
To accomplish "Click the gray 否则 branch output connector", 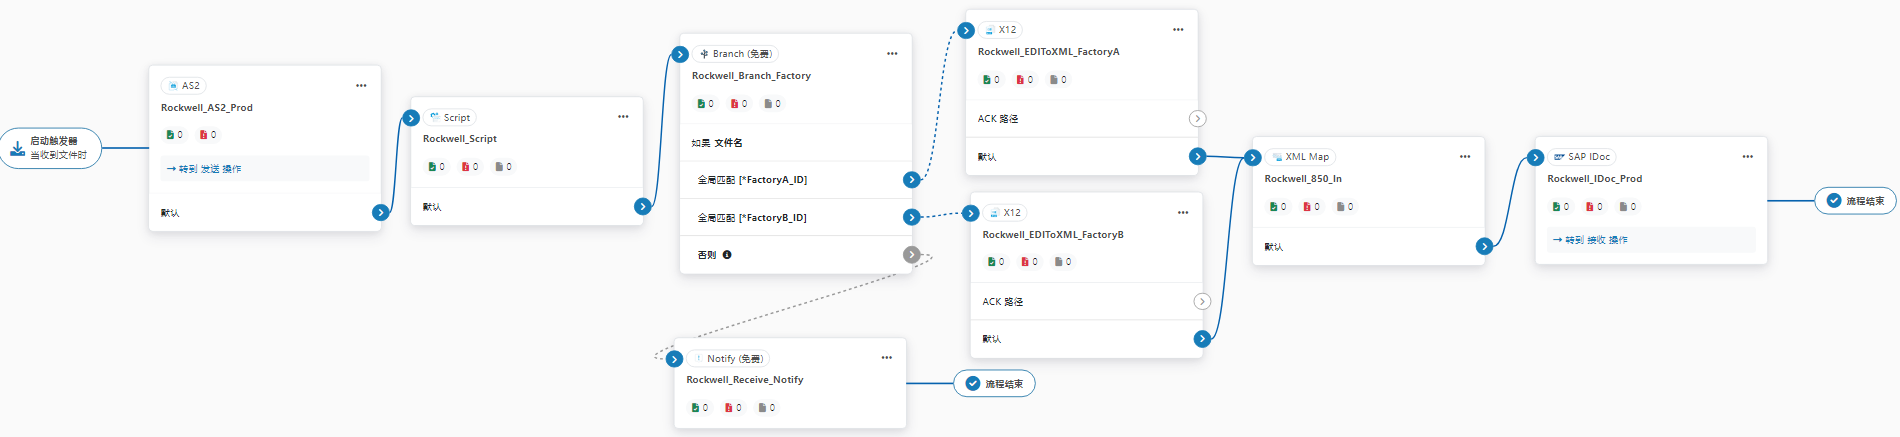I will [x=911, y=255].
